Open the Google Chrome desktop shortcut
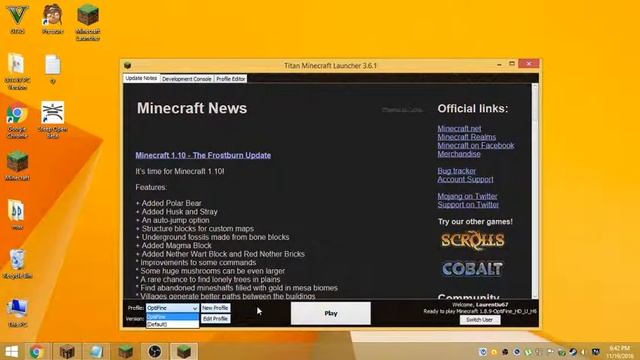640x360 pixels. point(17,121)
